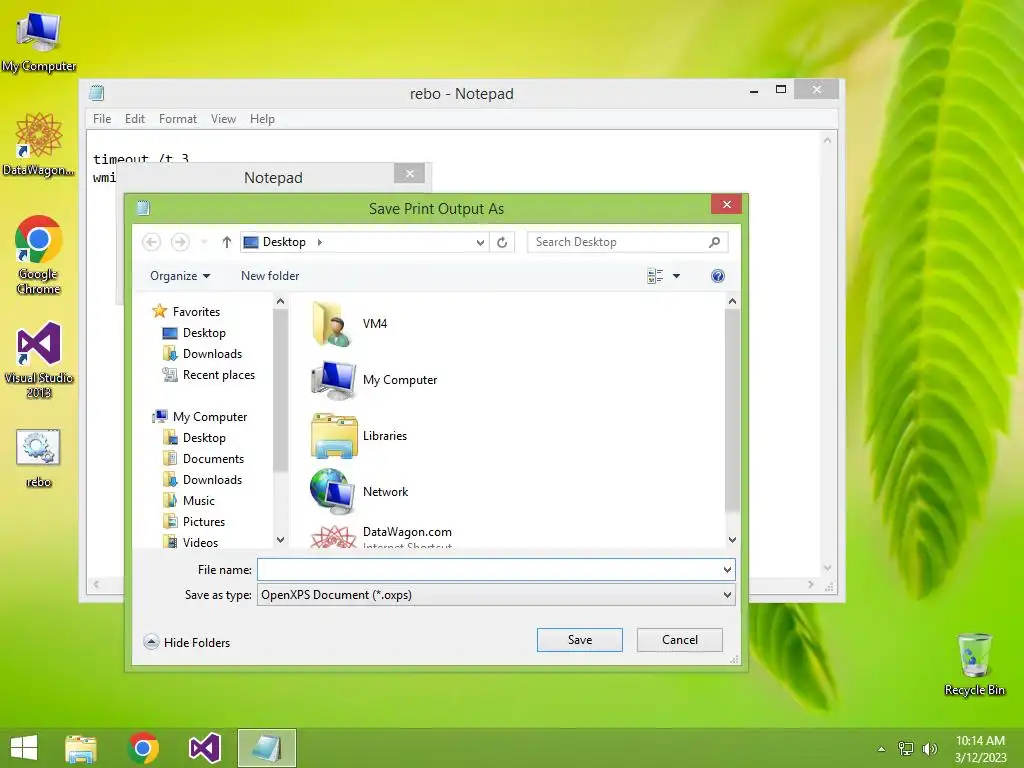Click navigation pane scrollbar down arrow
This screenshot has width=1024, height=768.
pos(281,540)
